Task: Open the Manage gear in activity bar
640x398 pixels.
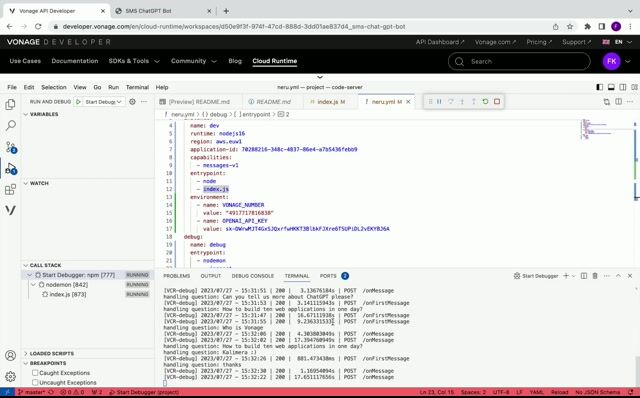Action: [x=11, y=376]
